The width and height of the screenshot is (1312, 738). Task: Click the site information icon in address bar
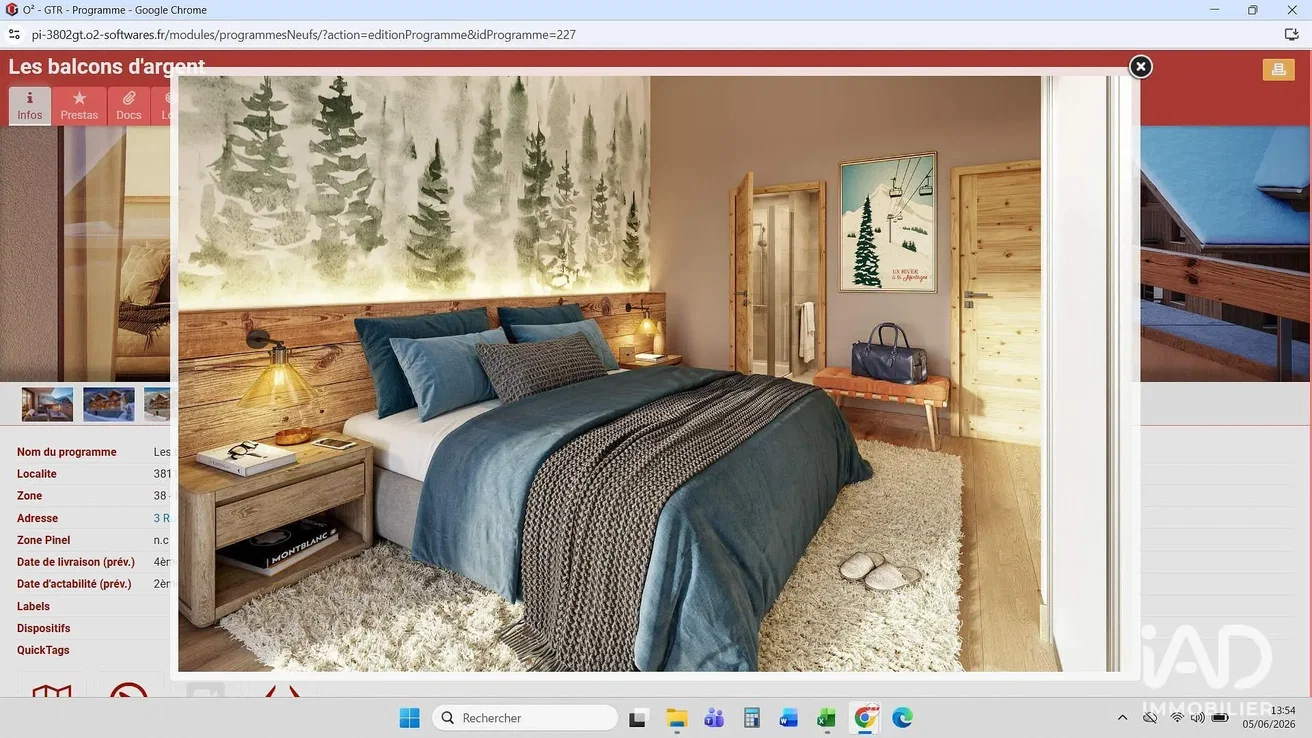coord(14,34)
